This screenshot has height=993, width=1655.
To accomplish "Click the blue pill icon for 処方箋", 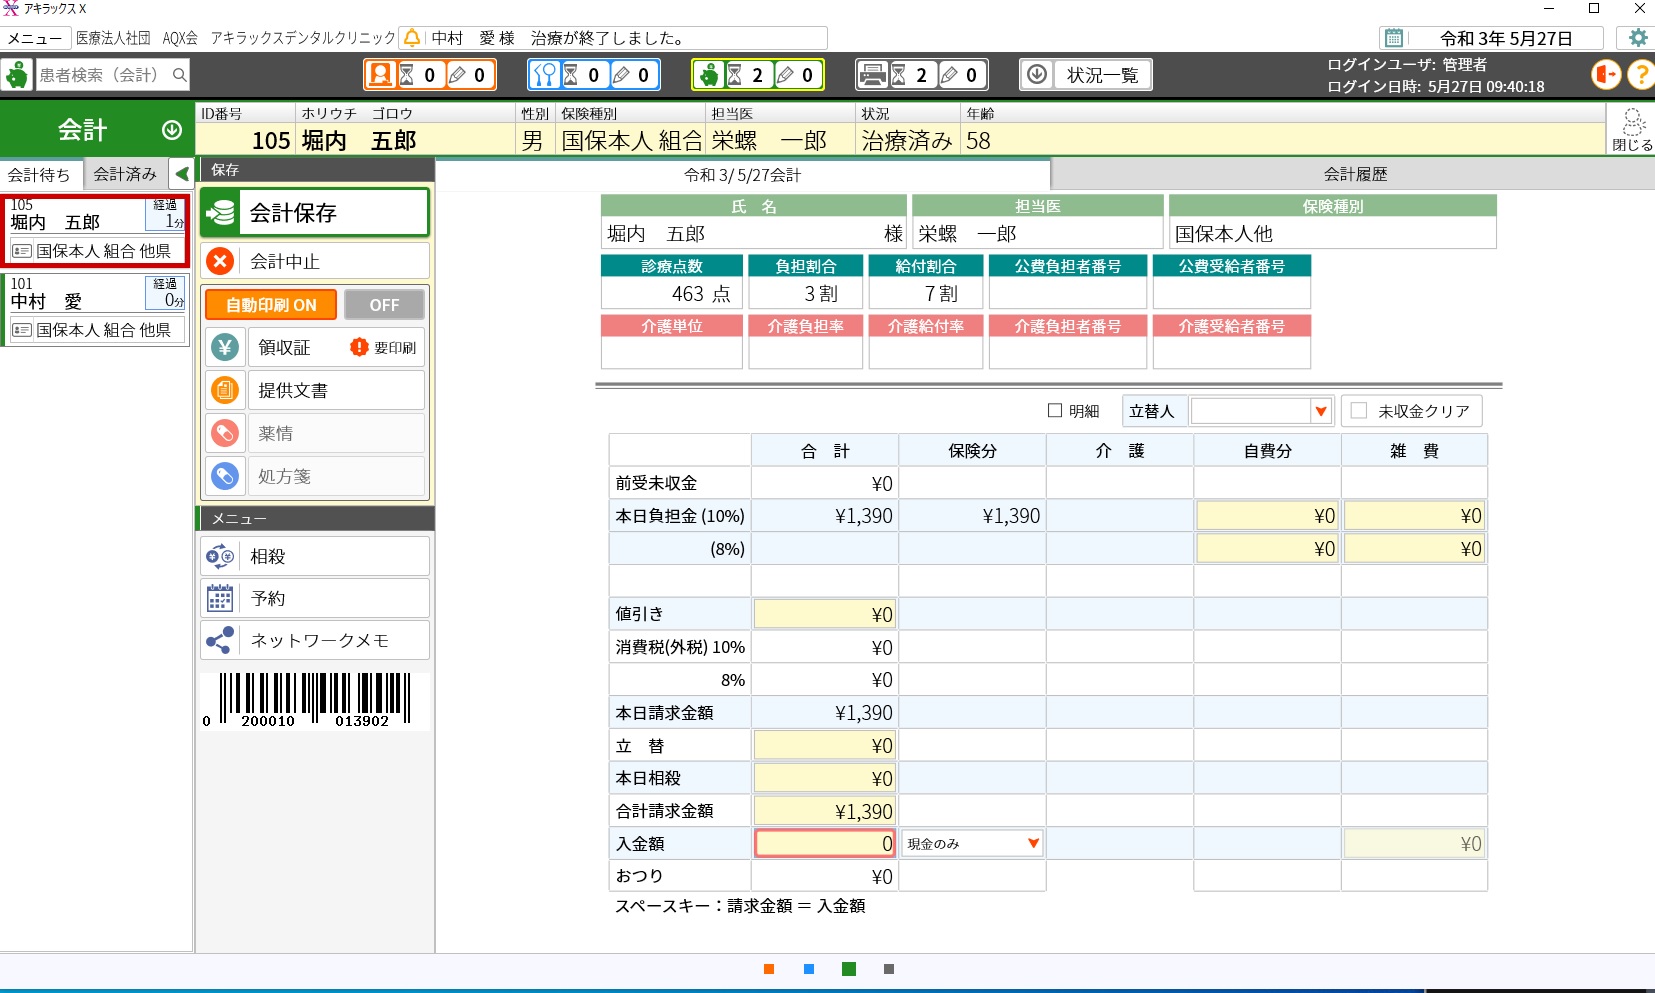I will (225, 476).
